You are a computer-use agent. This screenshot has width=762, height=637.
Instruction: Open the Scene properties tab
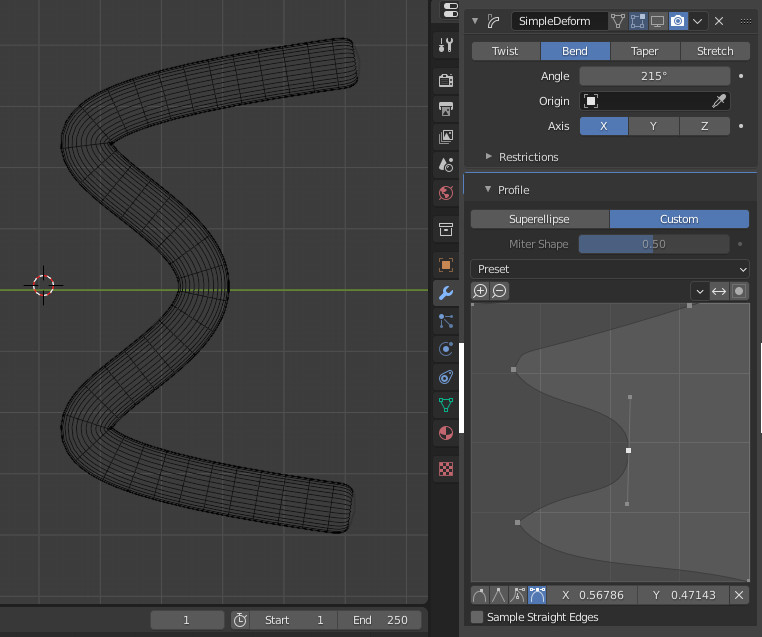446,165
